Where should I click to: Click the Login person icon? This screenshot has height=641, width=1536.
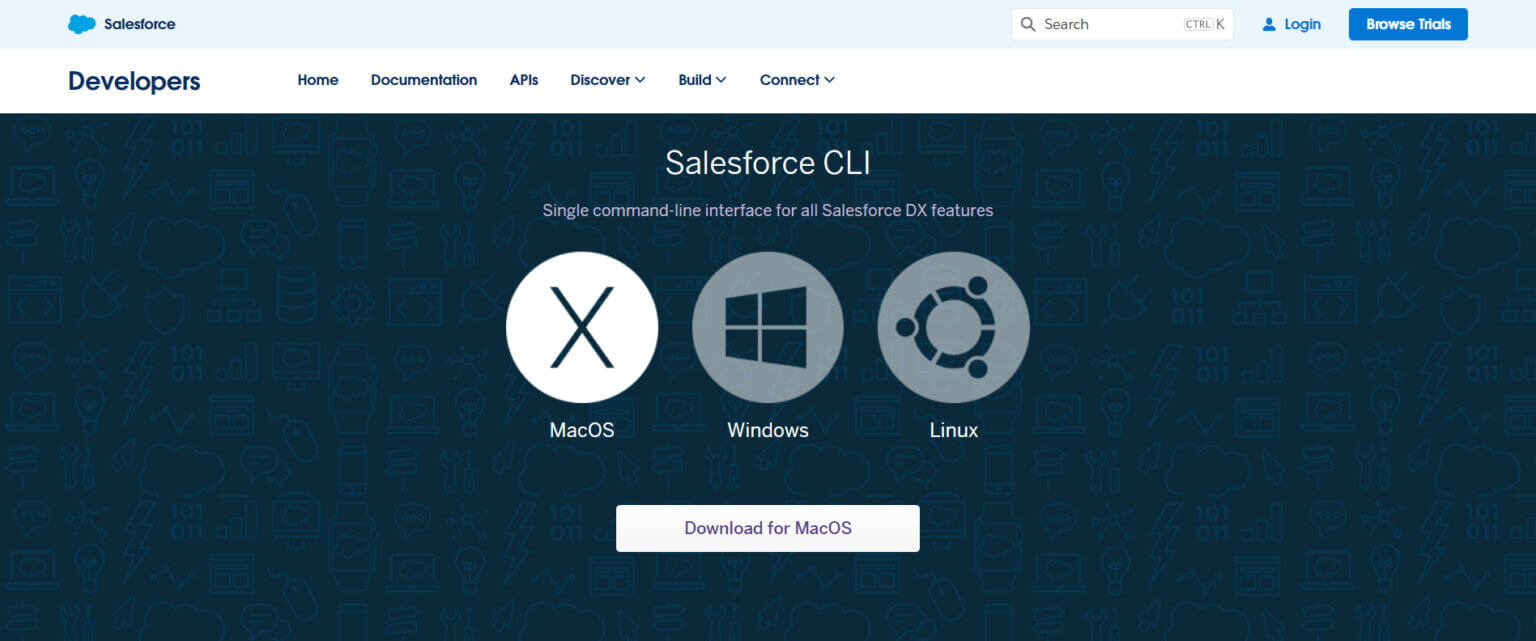1269,23
